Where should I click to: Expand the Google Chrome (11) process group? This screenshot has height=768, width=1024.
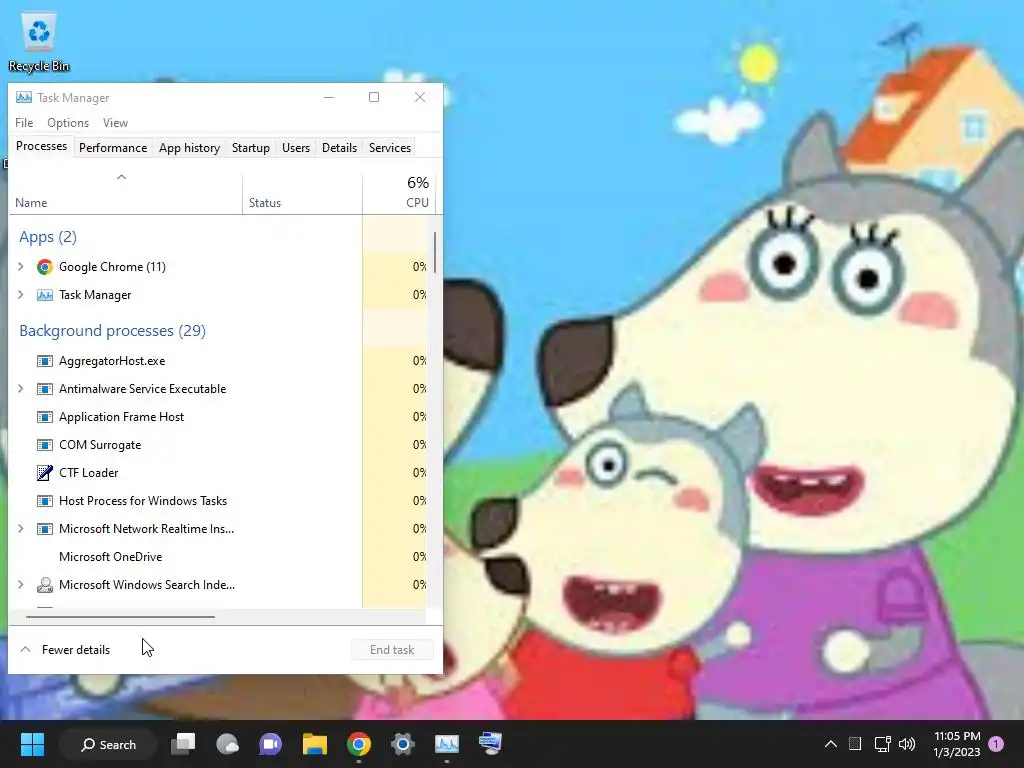pyautogui.click(x=21, y=266)
